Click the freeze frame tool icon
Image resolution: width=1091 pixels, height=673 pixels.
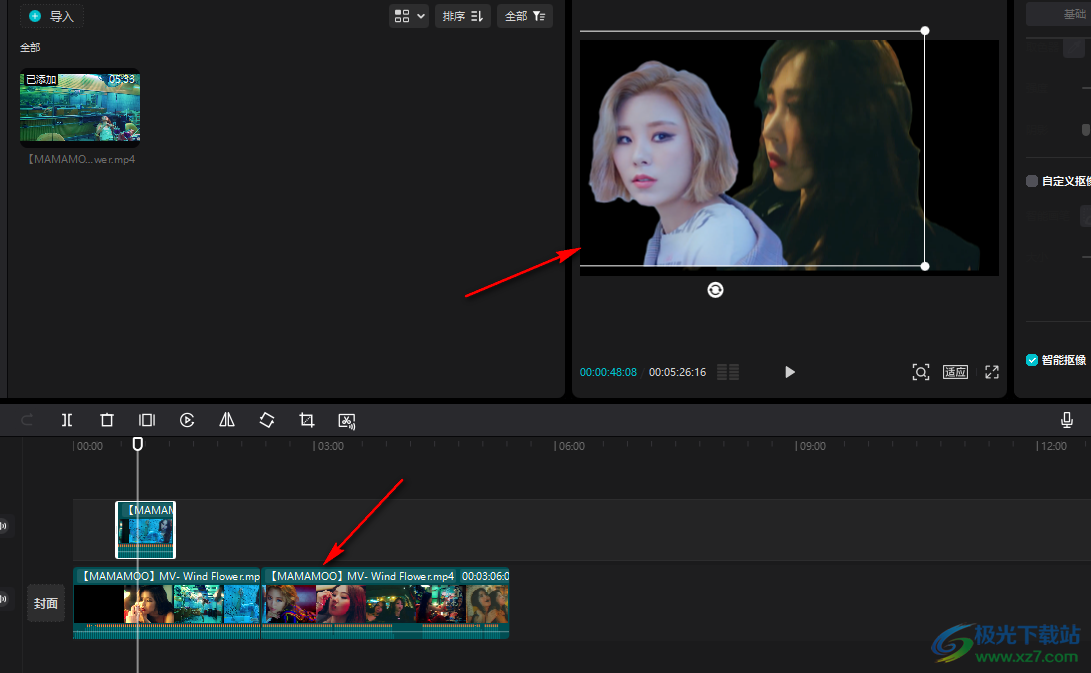(x=147, y=420)
